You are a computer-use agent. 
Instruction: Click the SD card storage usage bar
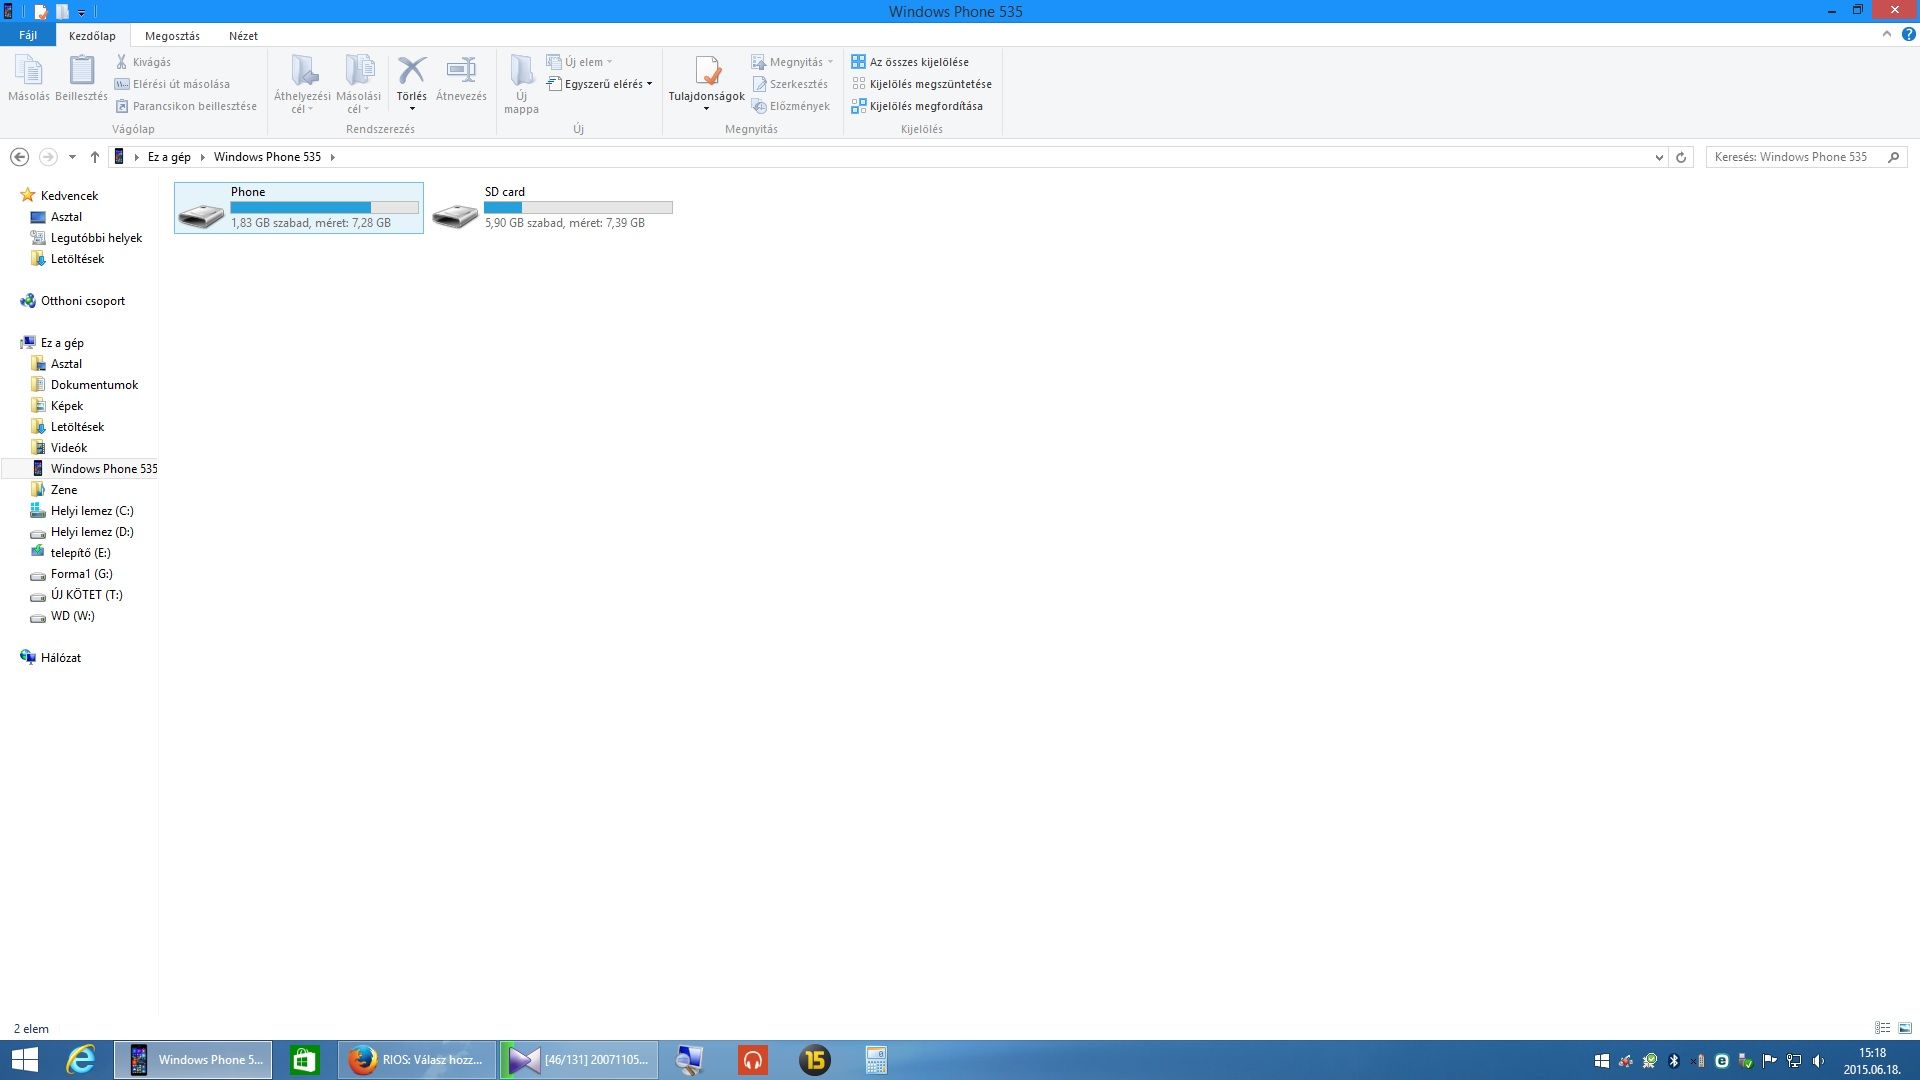(x=578, y=208)
